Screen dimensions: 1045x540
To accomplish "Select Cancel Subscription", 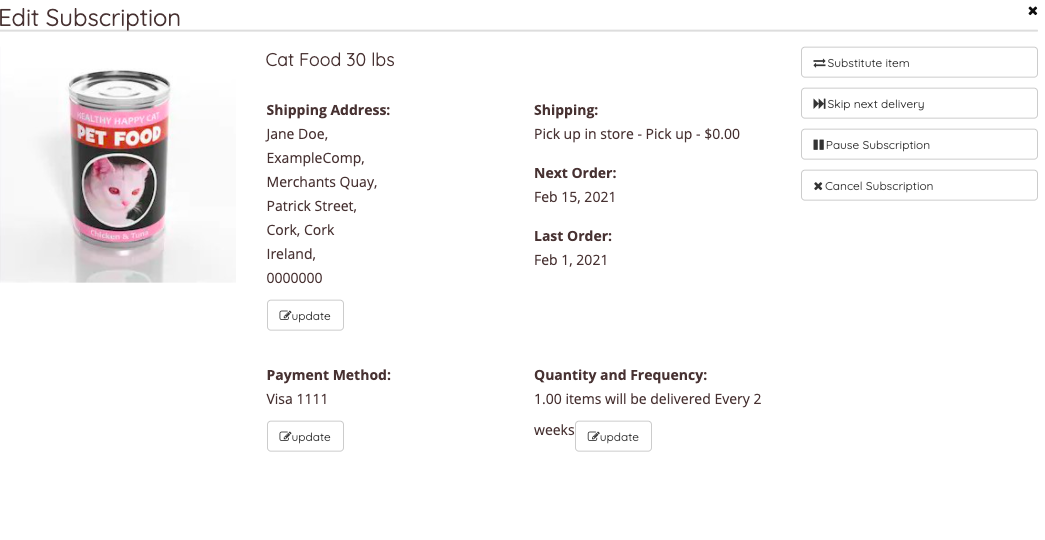I will click(918, 186).
